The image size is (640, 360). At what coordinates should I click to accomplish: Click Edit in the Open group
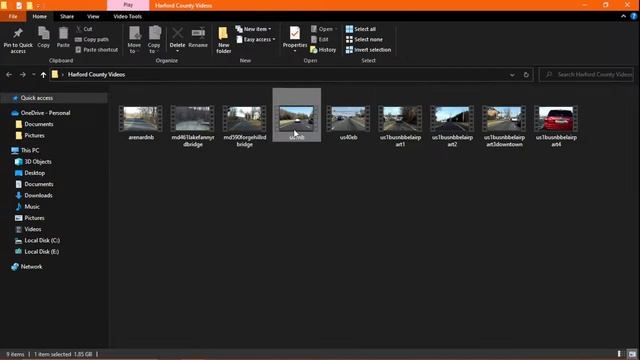(x=320, y=40)
